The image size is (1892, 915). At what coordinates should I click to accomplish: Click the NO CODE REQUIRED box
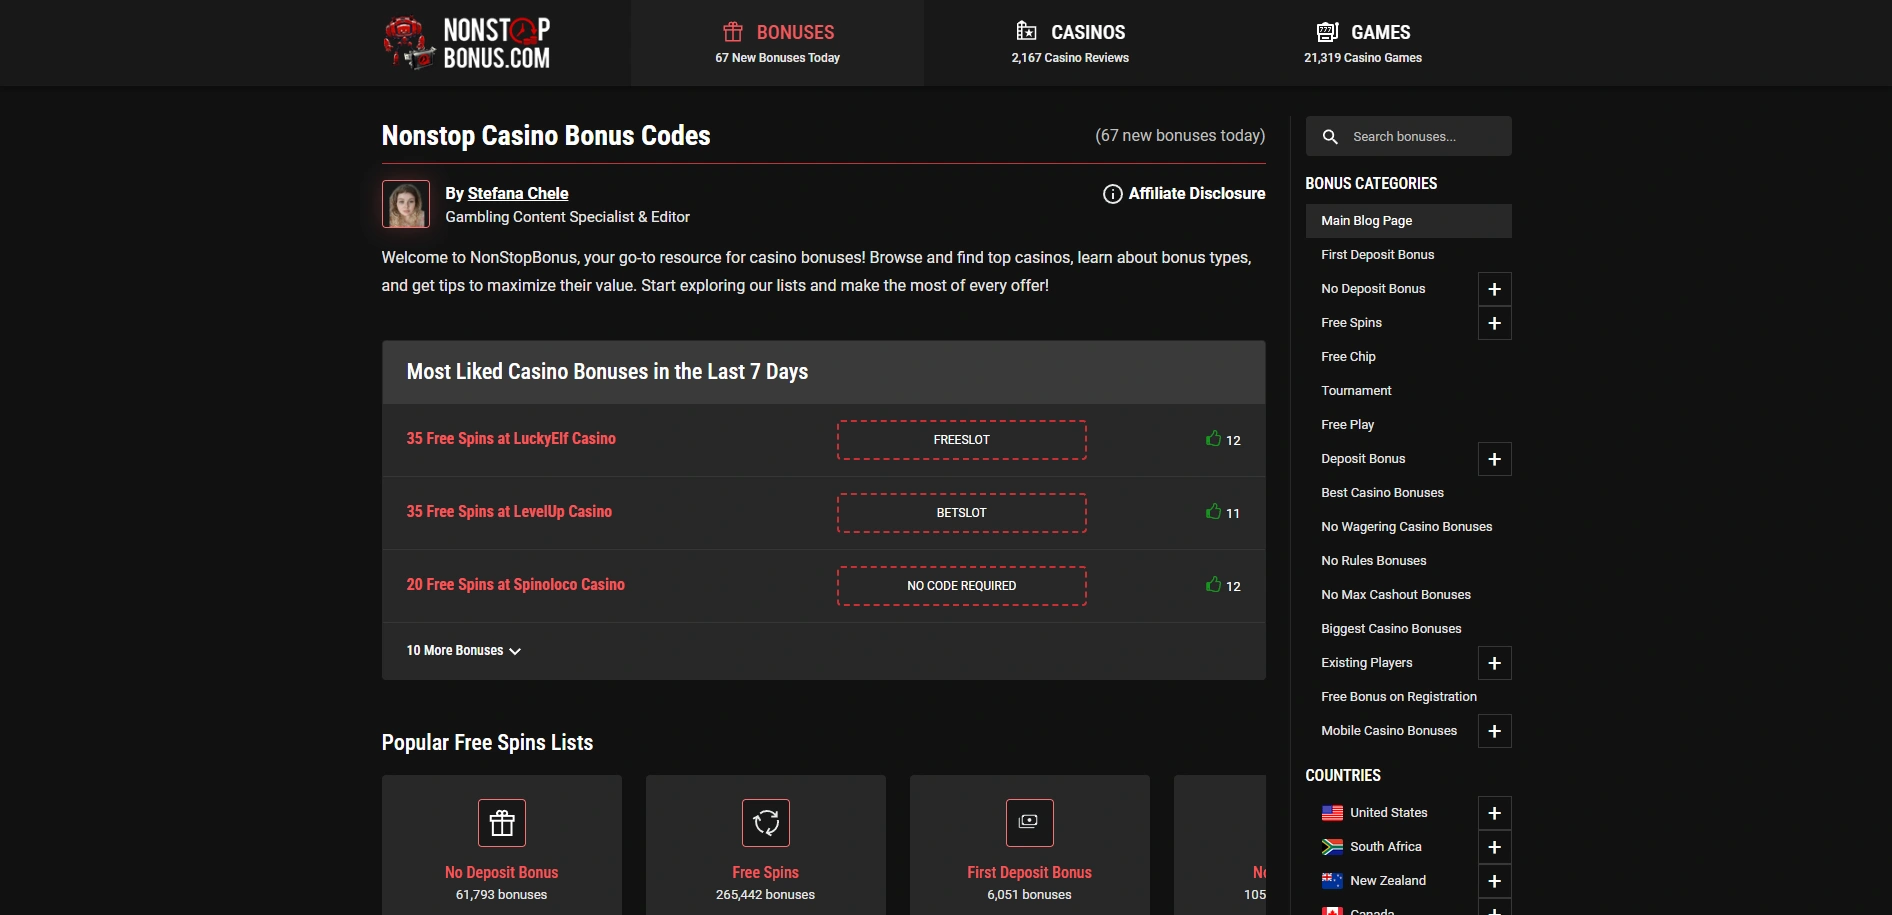pyautogui.click(x=962, y=586)
